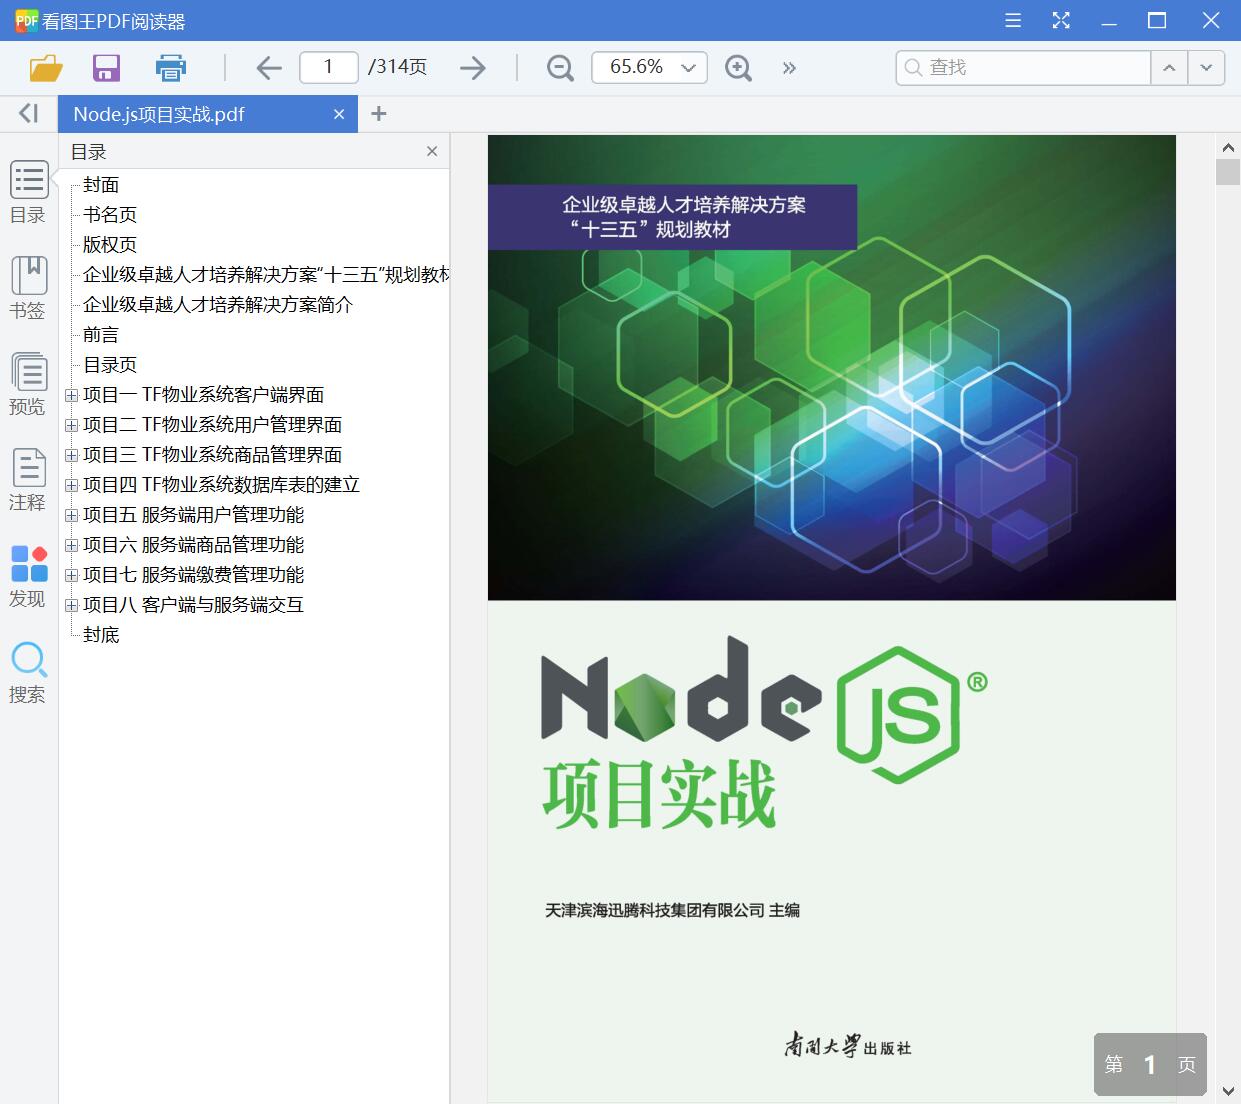Select 书名页 in the outline

110,215
